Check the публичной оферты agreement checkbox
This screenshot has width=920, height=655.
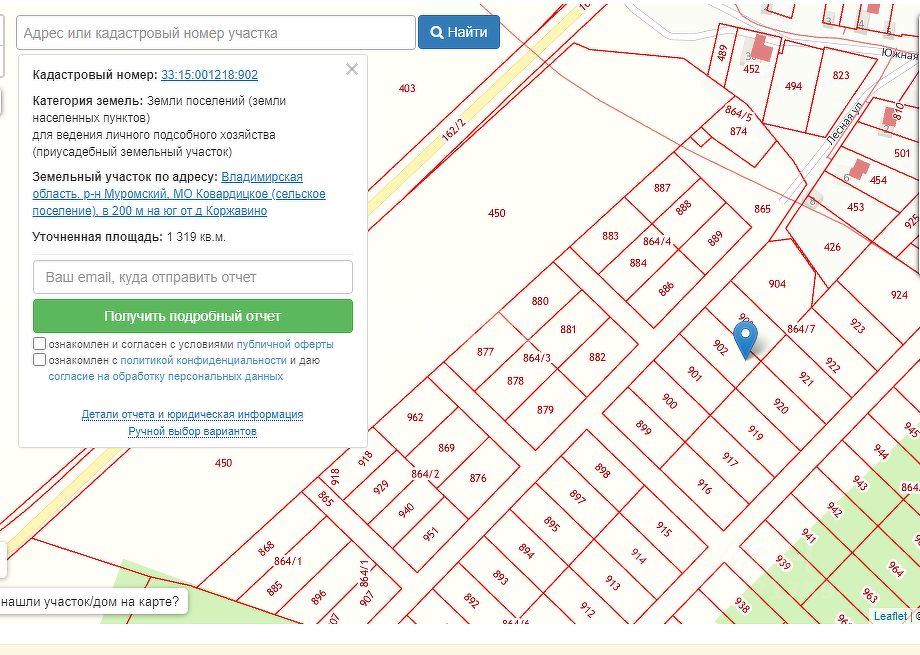[39, 344]
